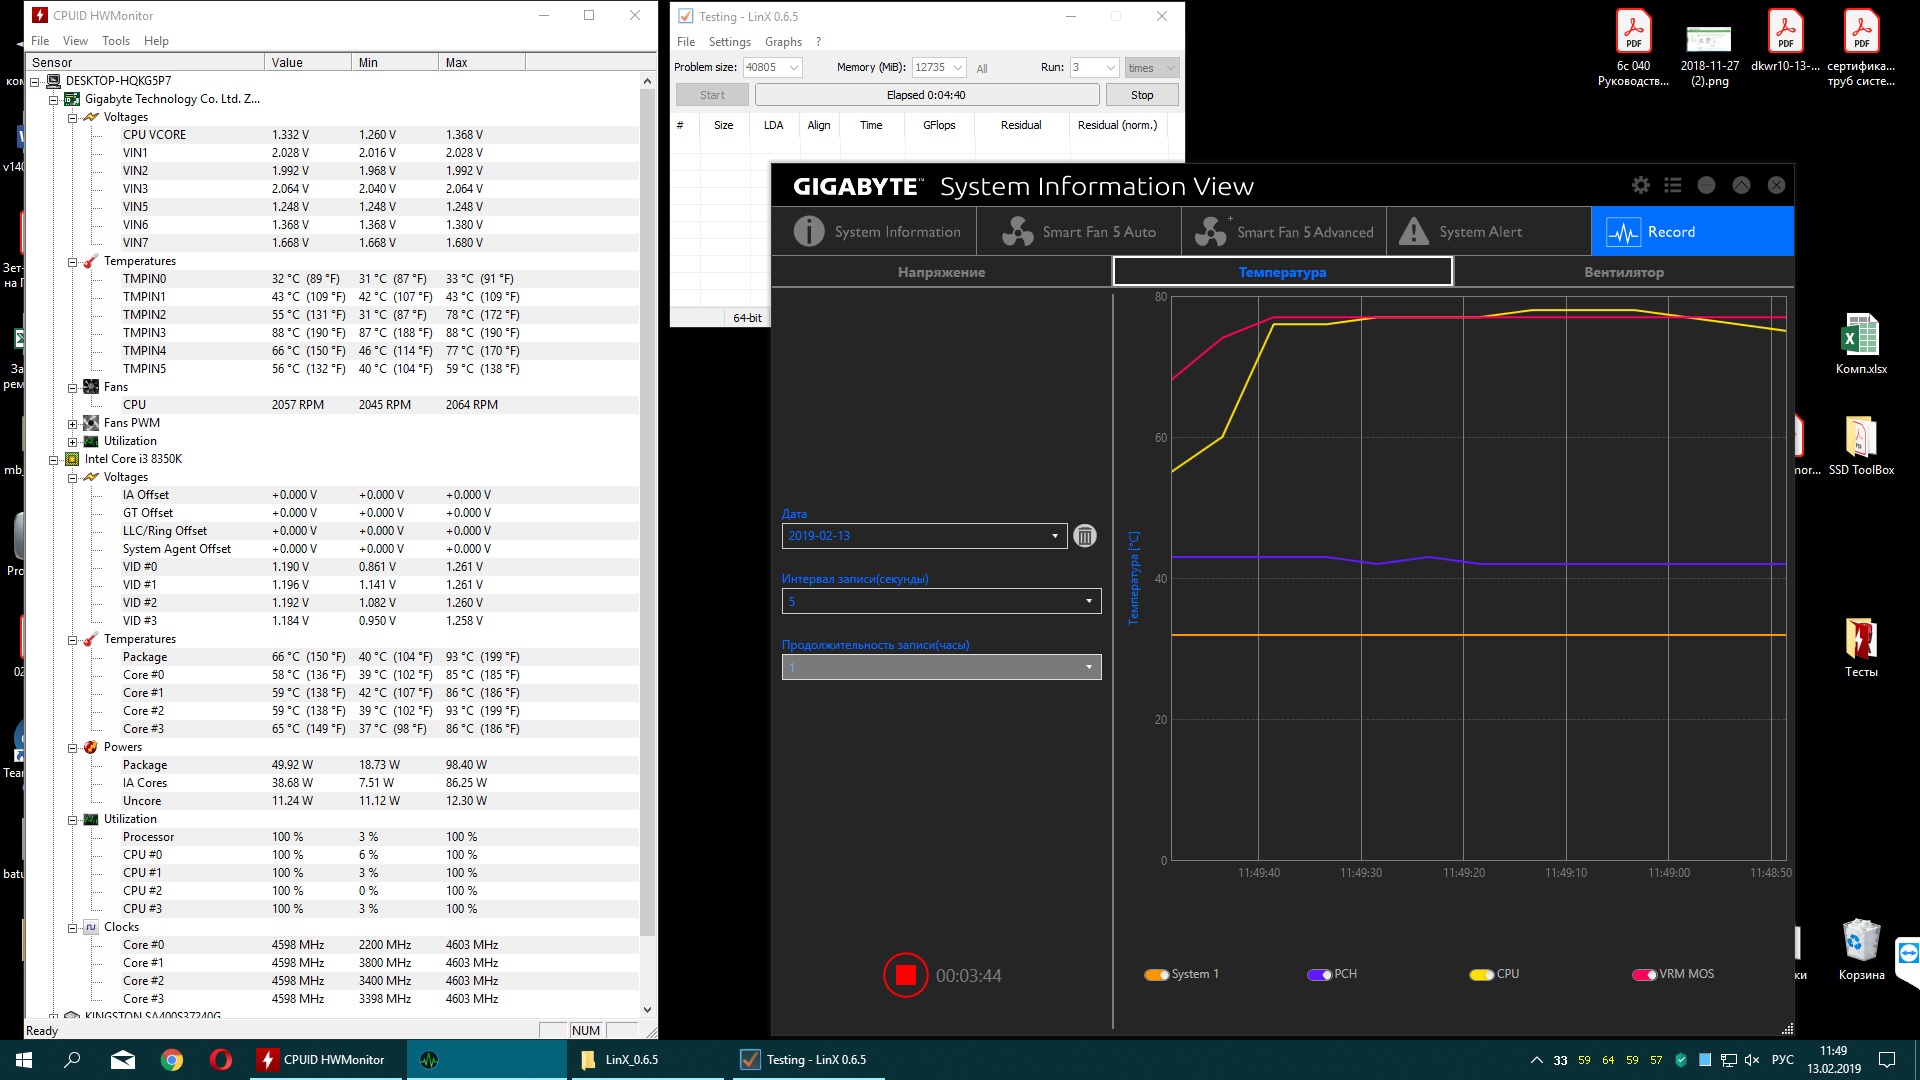Open Chrome from the taskbar
Viewport: 1920px width, 1080px height.
(172, 1060)
